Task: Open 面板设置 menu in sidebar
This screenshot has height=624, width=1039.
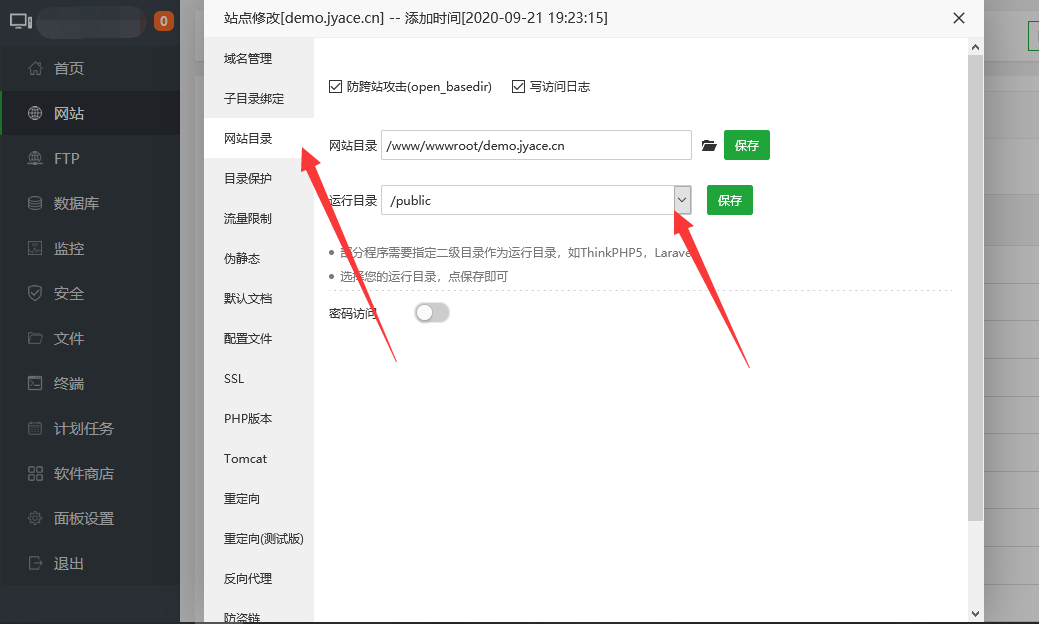Action: click(90, 519)
